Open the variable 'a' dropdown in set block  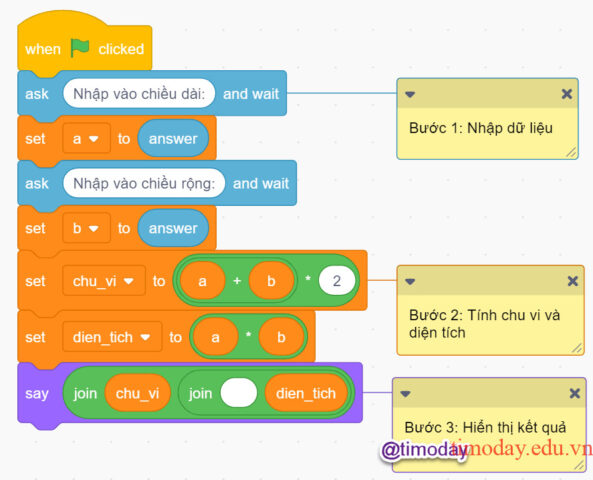[87, 138]
